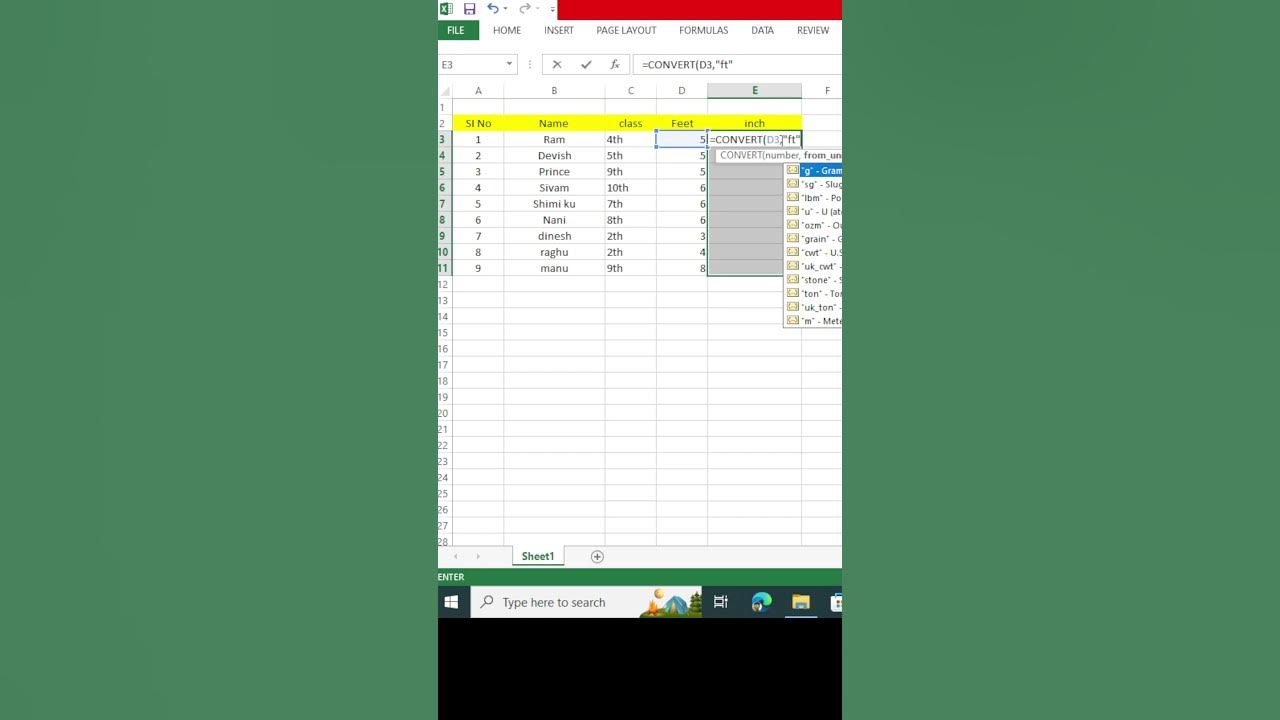1280x720 pixels.
Task: Select the Sheet1 worksheet tab
Action: tap(537, 556)
